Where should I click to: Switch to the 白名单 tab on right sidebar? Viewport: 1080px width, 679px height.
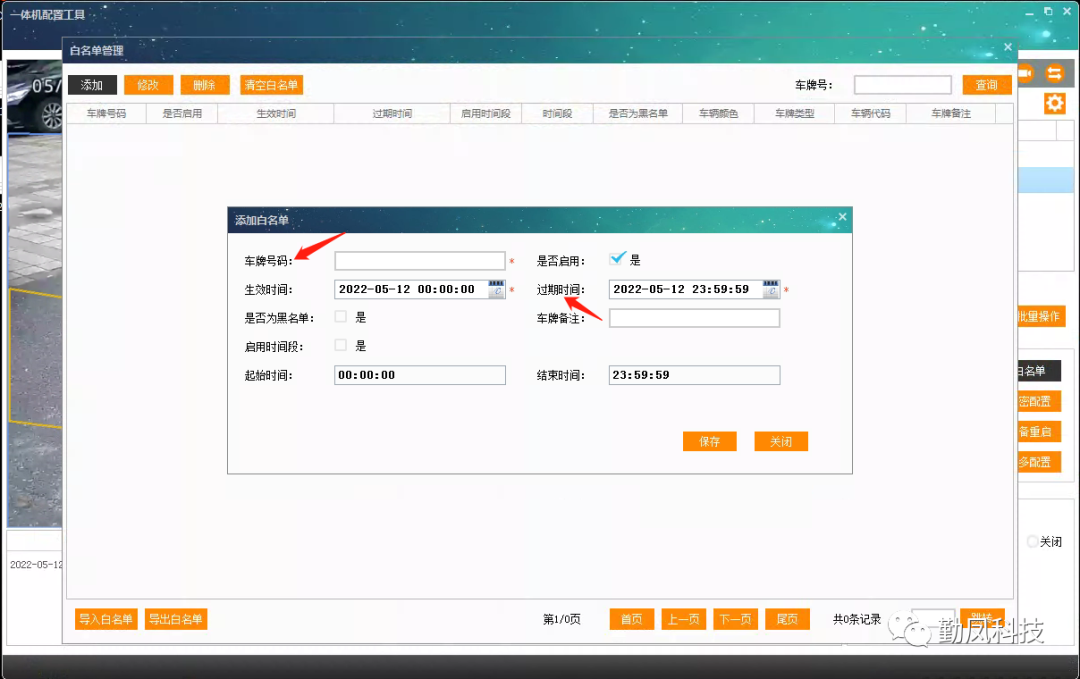(x=1040, y=370)
